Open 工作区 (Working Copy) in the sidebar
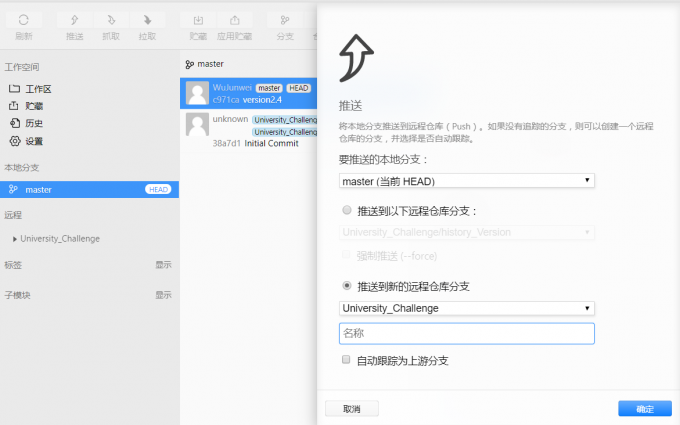680x425 pixels. pos(38,89)
